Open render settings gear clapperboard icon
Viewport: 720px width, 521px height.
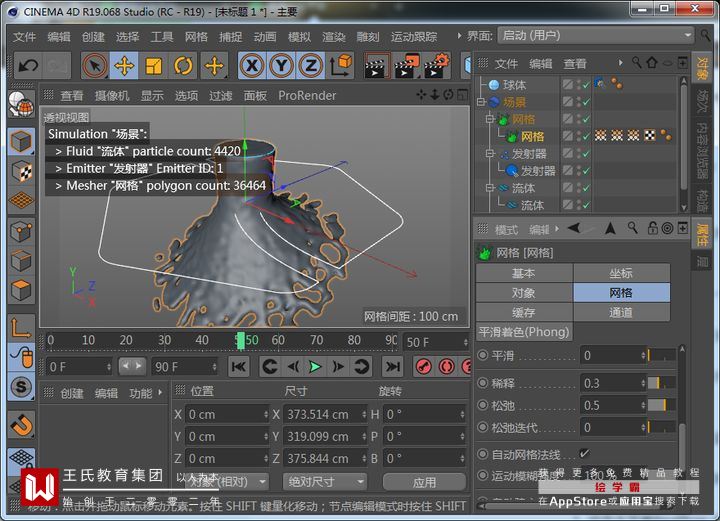point(436,66)
